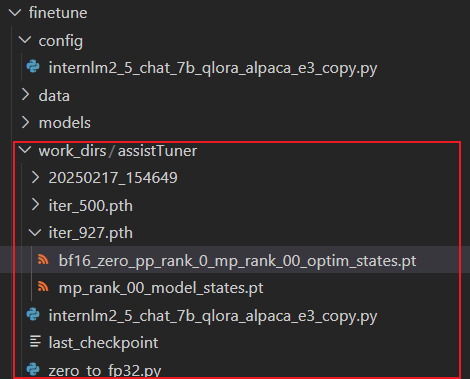The height and width of the screenshot is (379, 470).
Task: Expand the models folder chevron
Action: (25, 122)
